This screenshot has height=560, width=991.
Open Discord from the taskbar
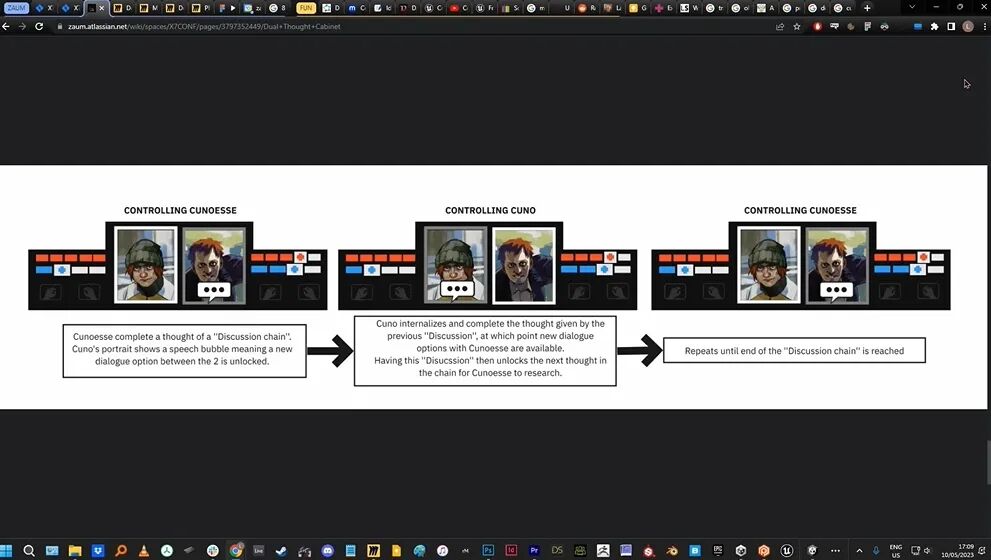[327, 551]
